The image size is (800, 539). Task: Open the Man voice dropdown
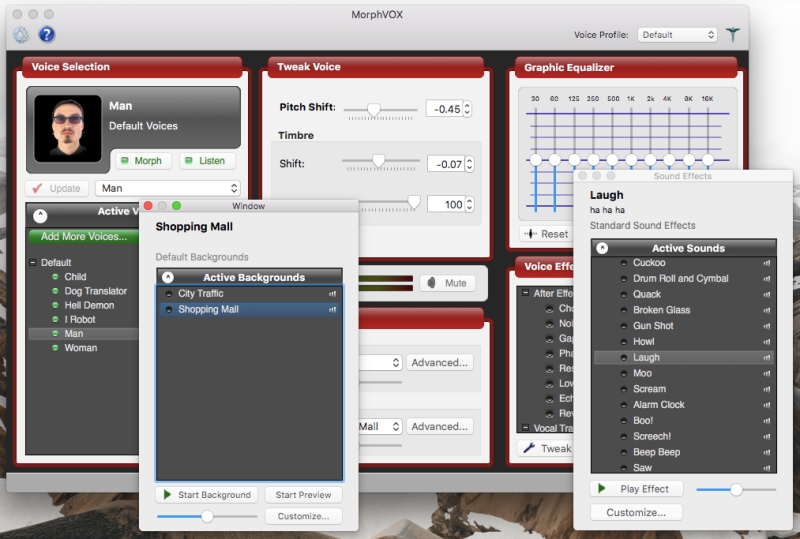click(x=167, y=188)
